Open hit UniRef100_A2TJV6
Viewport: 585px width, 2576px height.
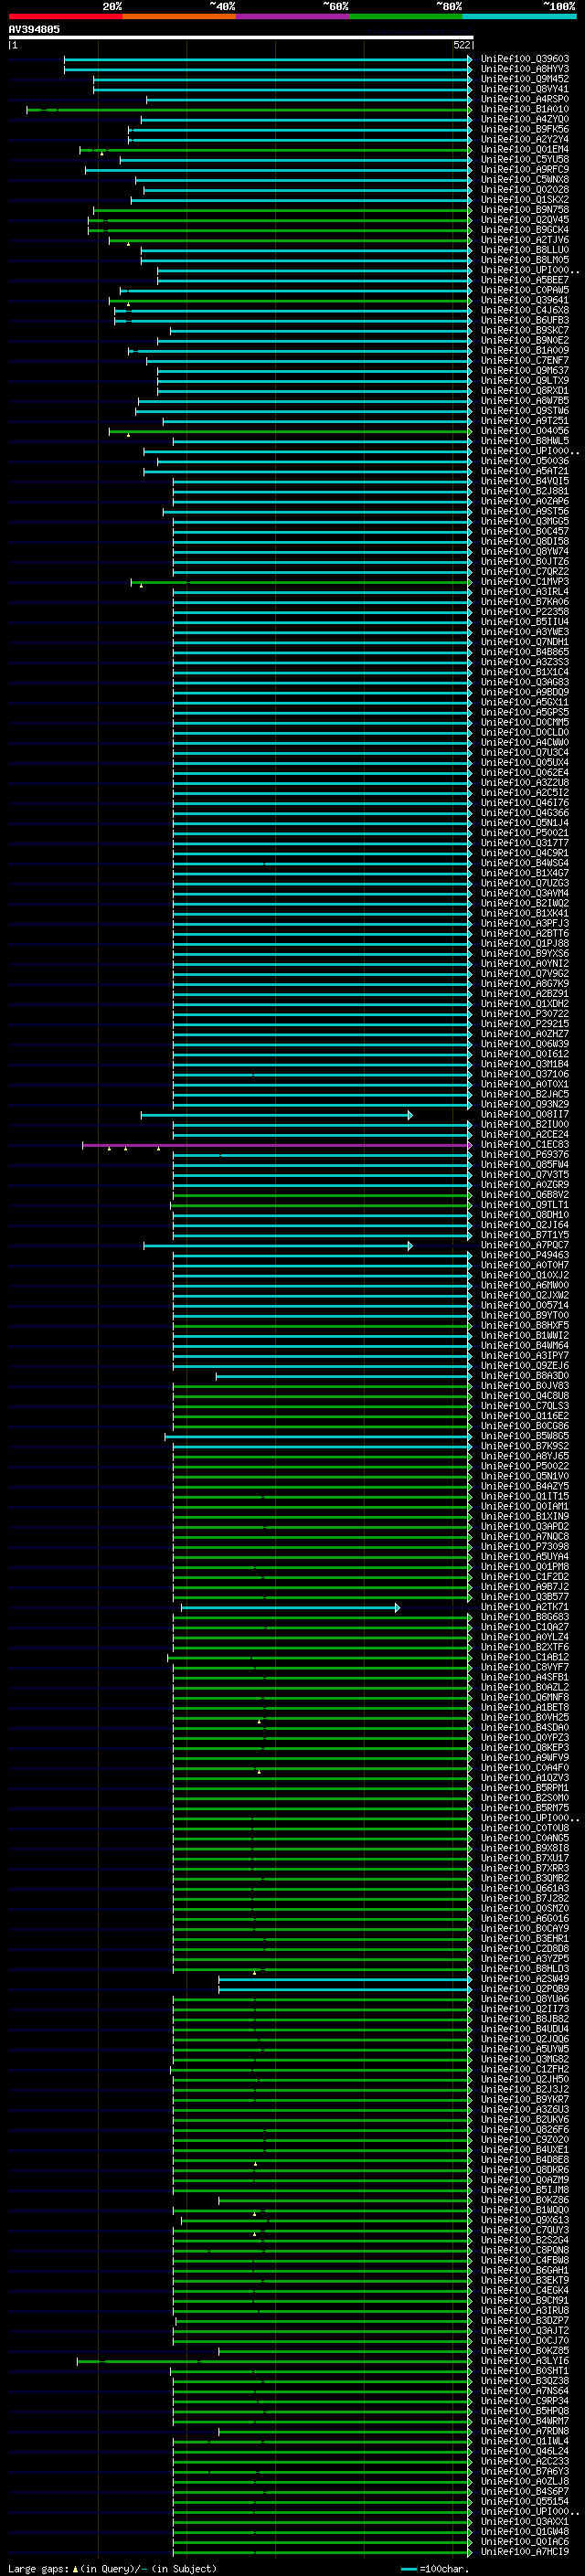tap(524, 239)
